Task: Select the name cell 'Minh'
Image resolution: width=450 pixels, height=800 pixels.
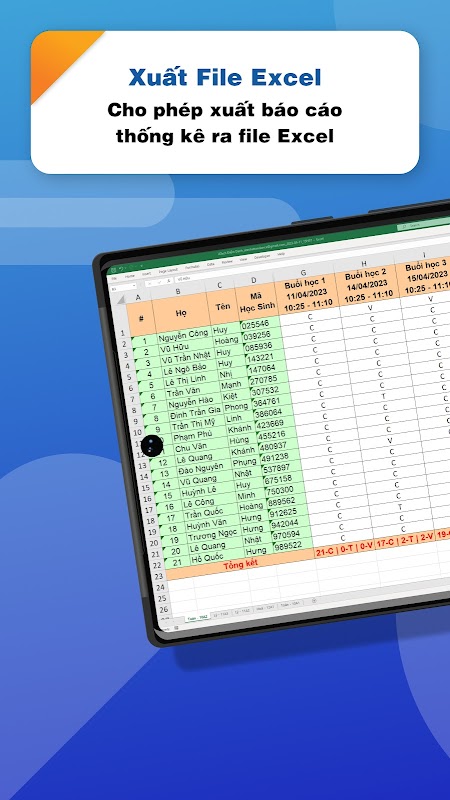Action: pyautogui.click(x=246, y=496)
